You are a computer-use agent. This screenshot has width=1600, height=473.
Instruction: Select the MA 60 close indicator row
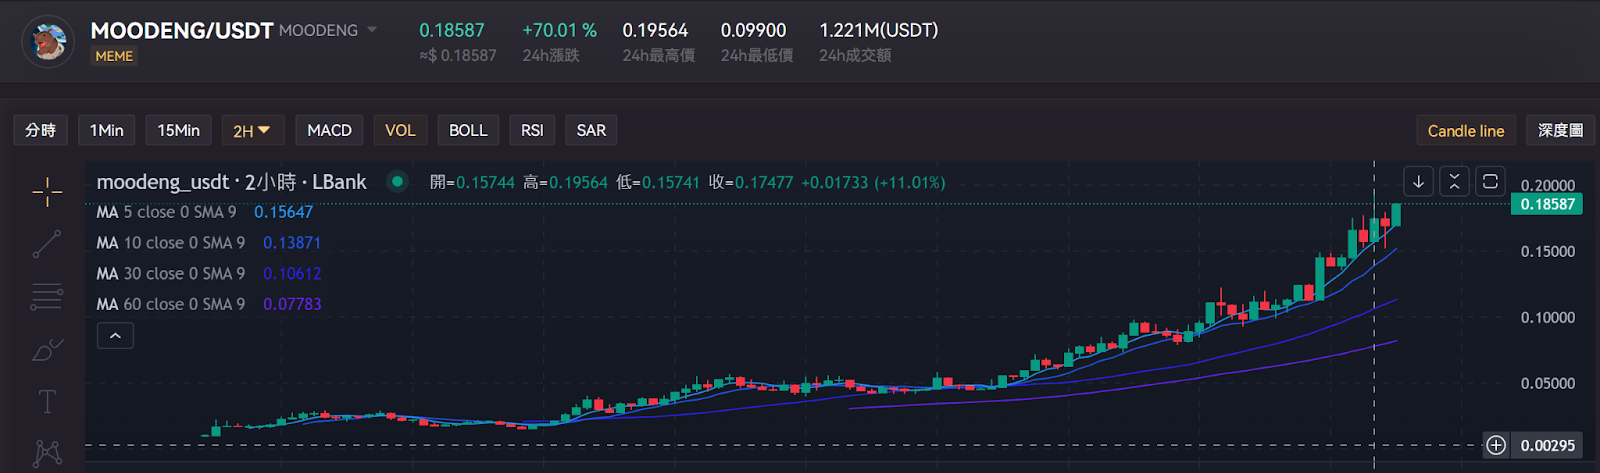click(x=208, y=304)
